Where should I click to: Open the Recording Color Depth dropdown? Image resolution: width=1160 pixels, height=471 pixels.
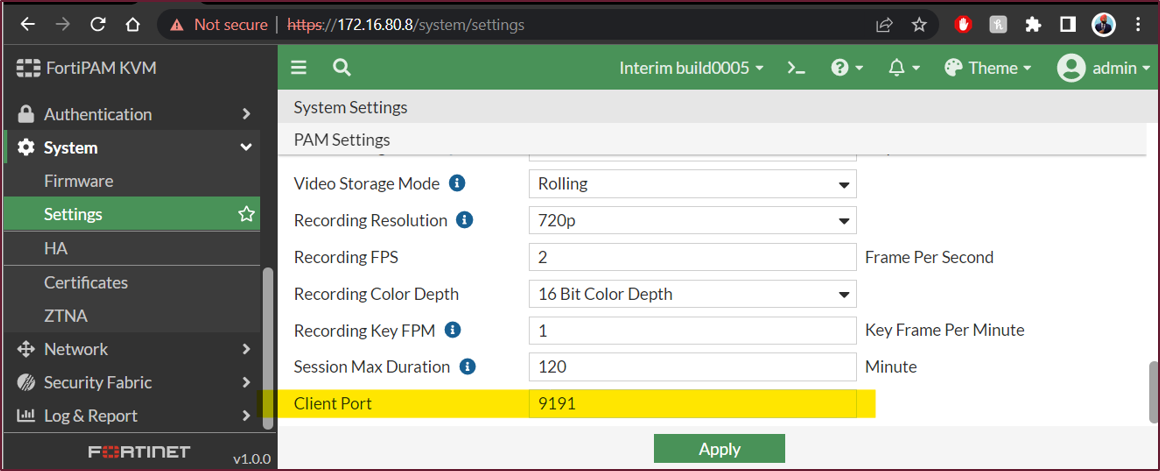point(692,294)
